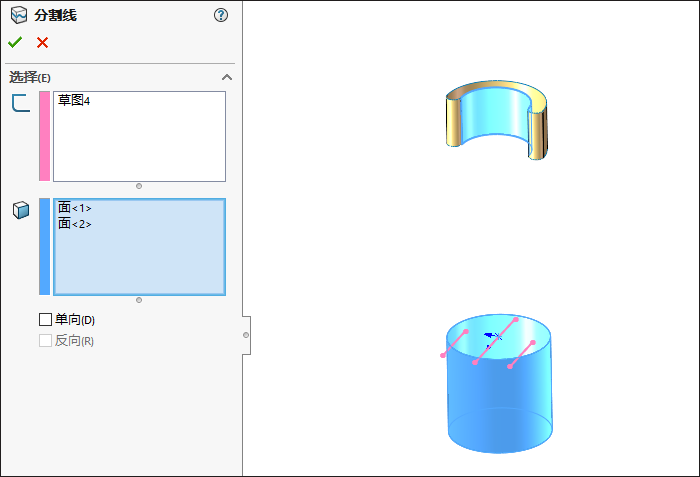The image size is (700, 477).
Task: Cancel the split line with red X
Action: 42,42
